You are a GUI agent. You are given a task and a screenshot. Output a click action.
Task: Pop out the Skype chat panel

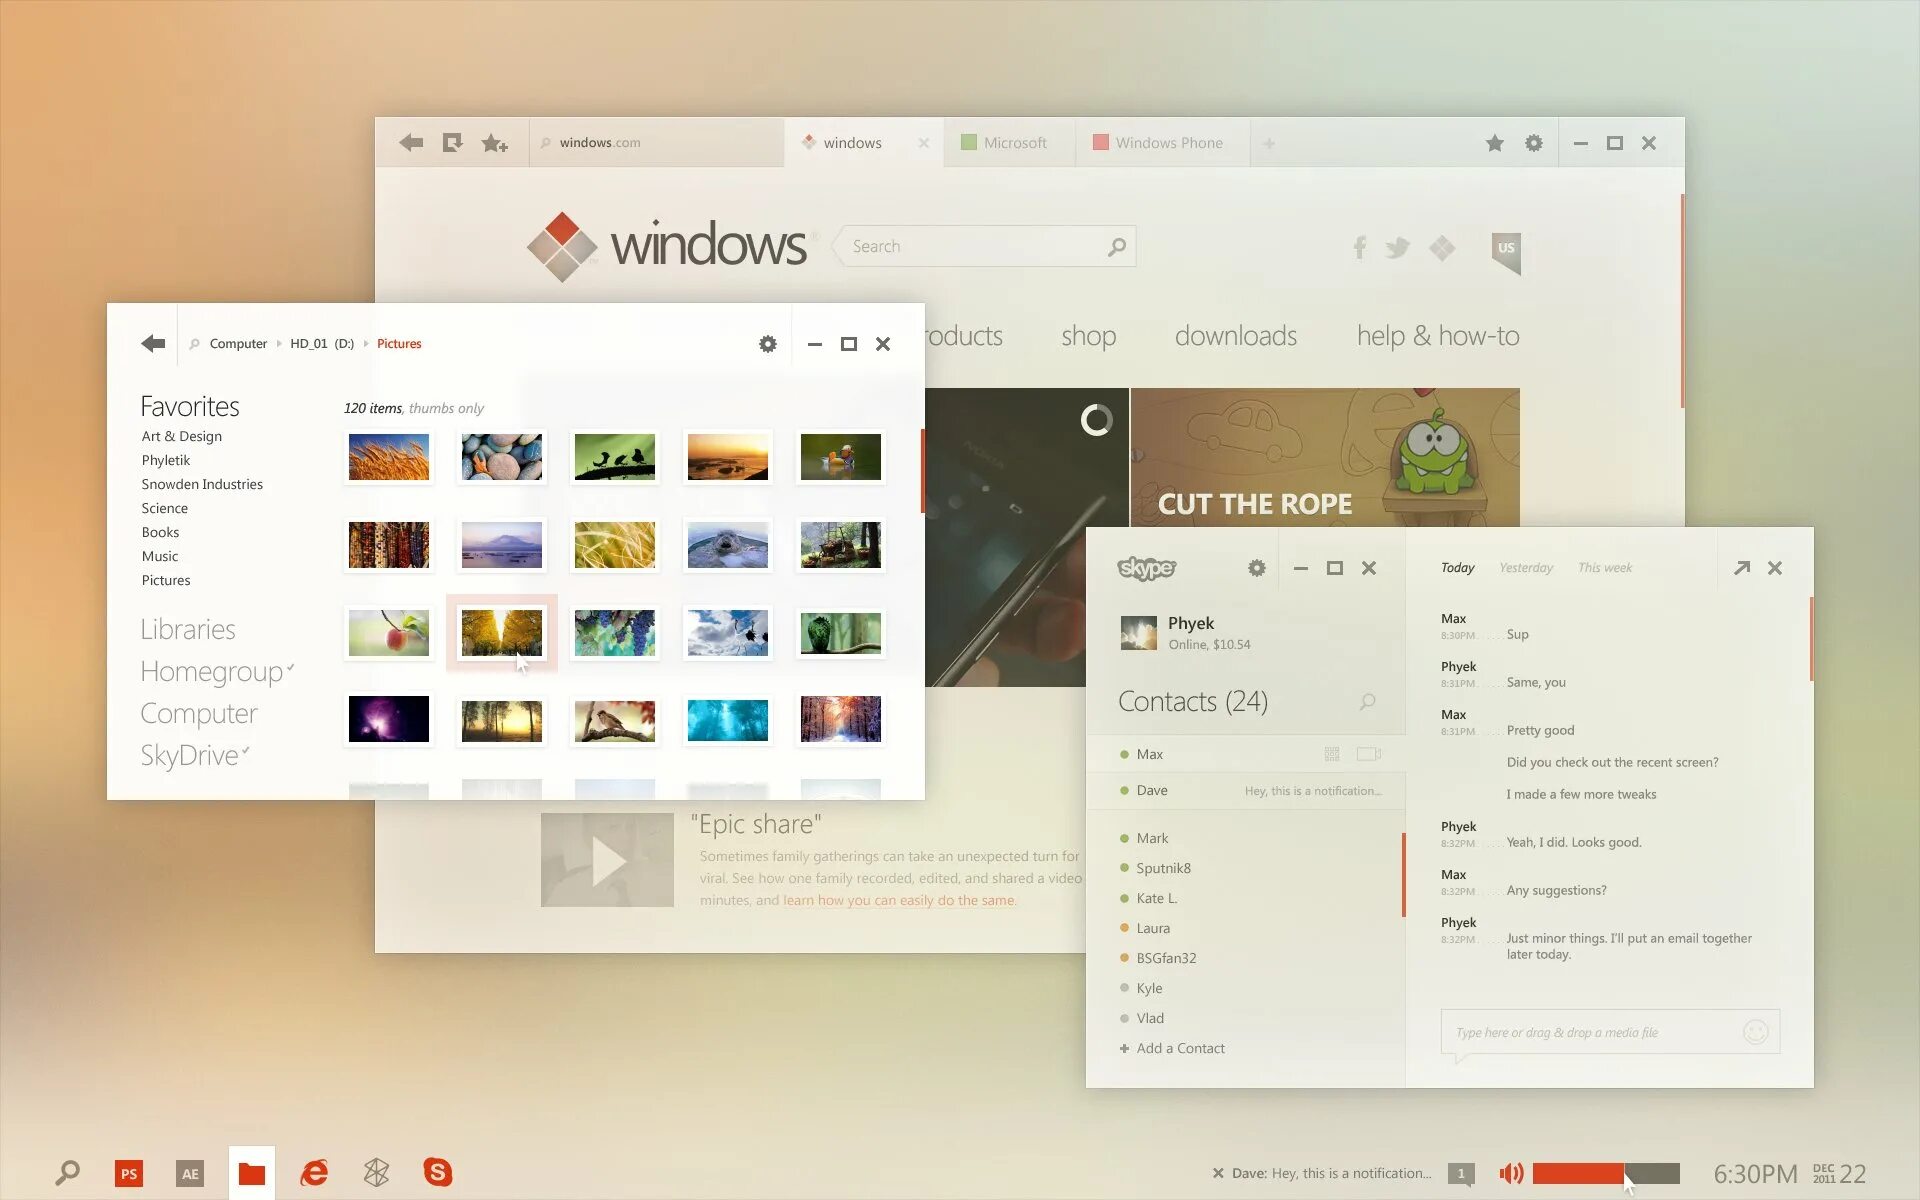click(x=1742, y=568)
